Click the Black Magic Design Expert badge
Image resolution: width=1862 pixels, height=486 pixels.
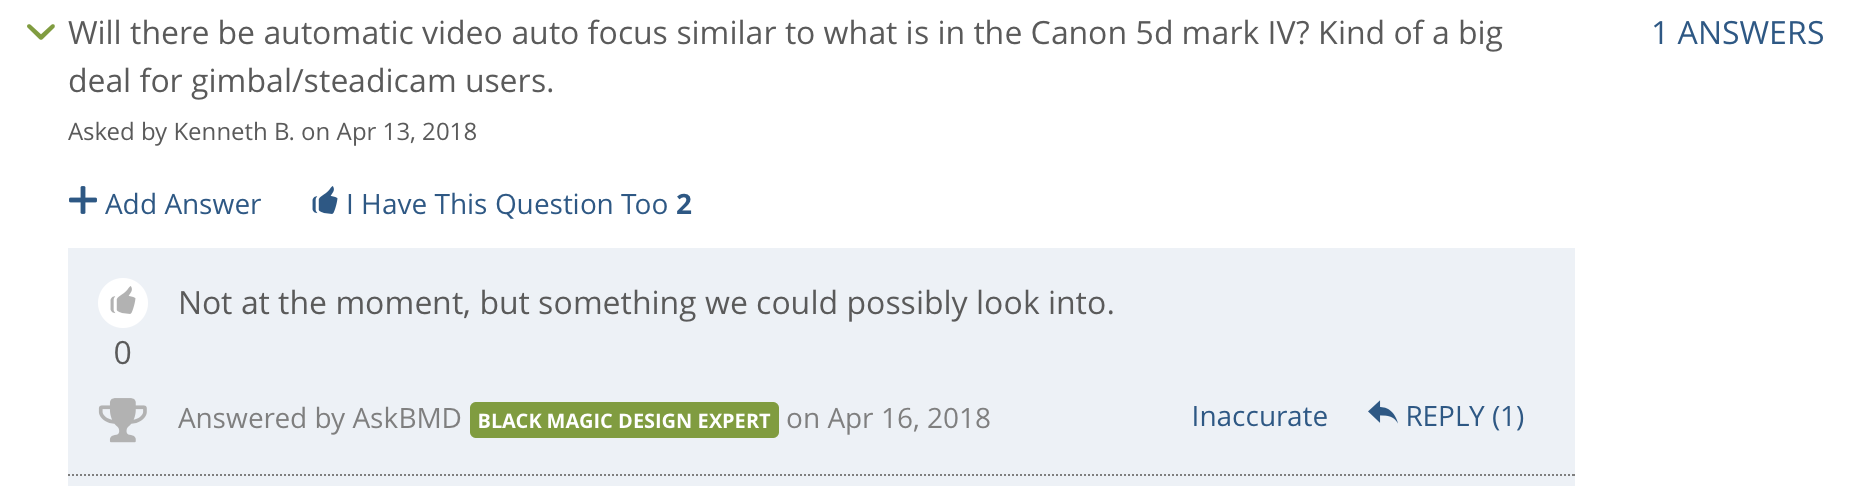point(624,420)
